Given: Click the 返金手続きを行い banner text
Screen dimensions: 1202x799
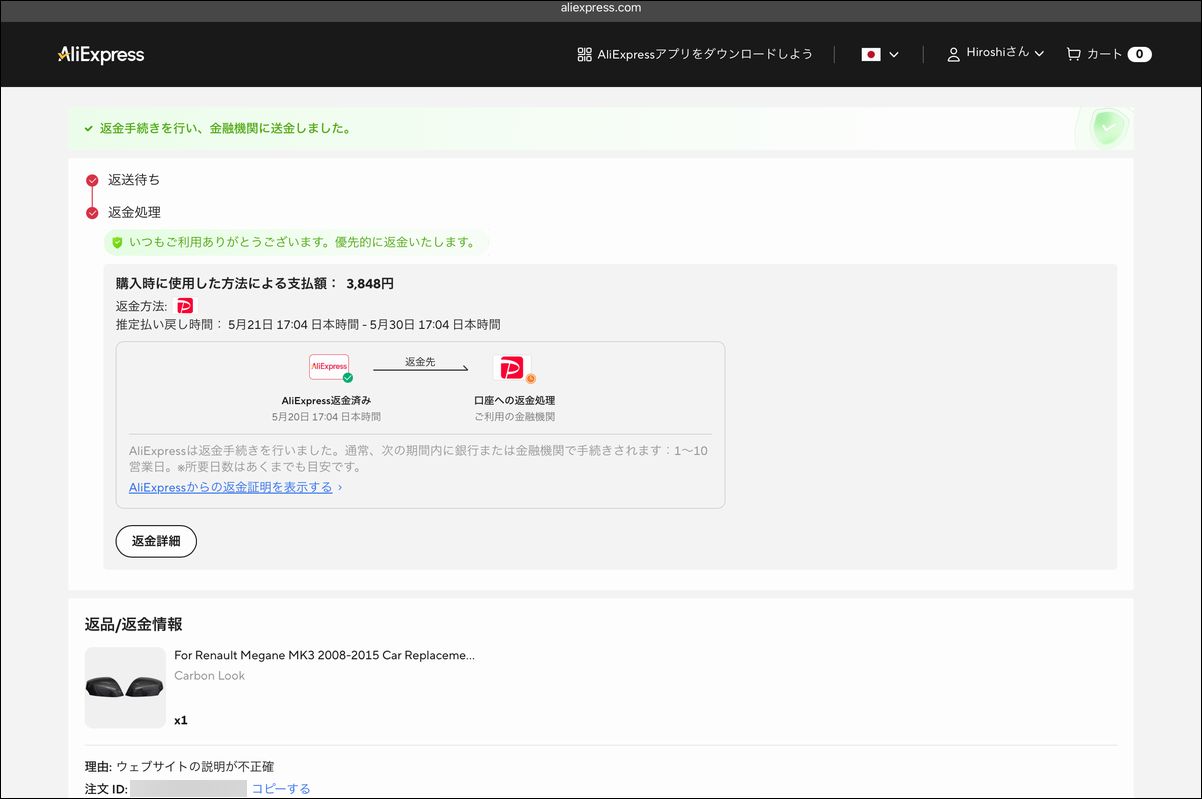Looking at the screenshot, I should [225, 129].
